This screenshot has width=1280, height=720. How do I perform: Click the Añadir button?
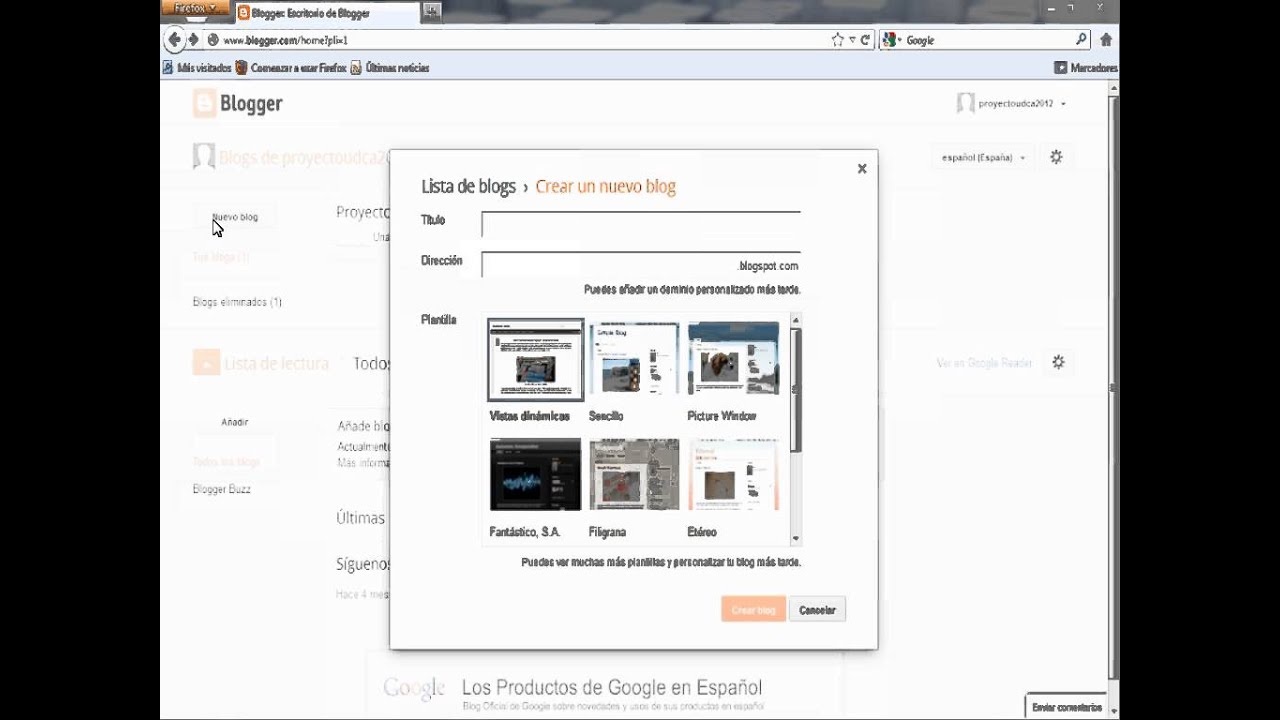click(x=235, y=422)
